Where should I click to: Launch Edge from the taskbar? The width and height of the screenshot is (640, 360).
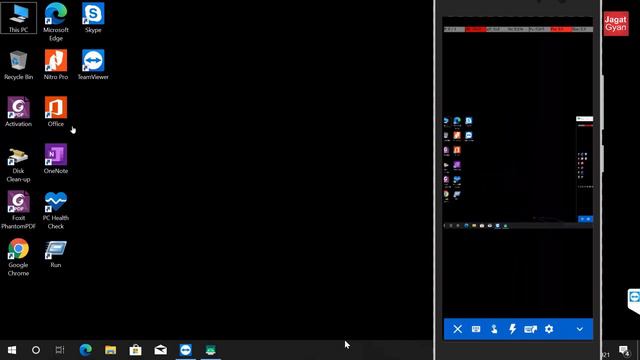click(85, 350)
